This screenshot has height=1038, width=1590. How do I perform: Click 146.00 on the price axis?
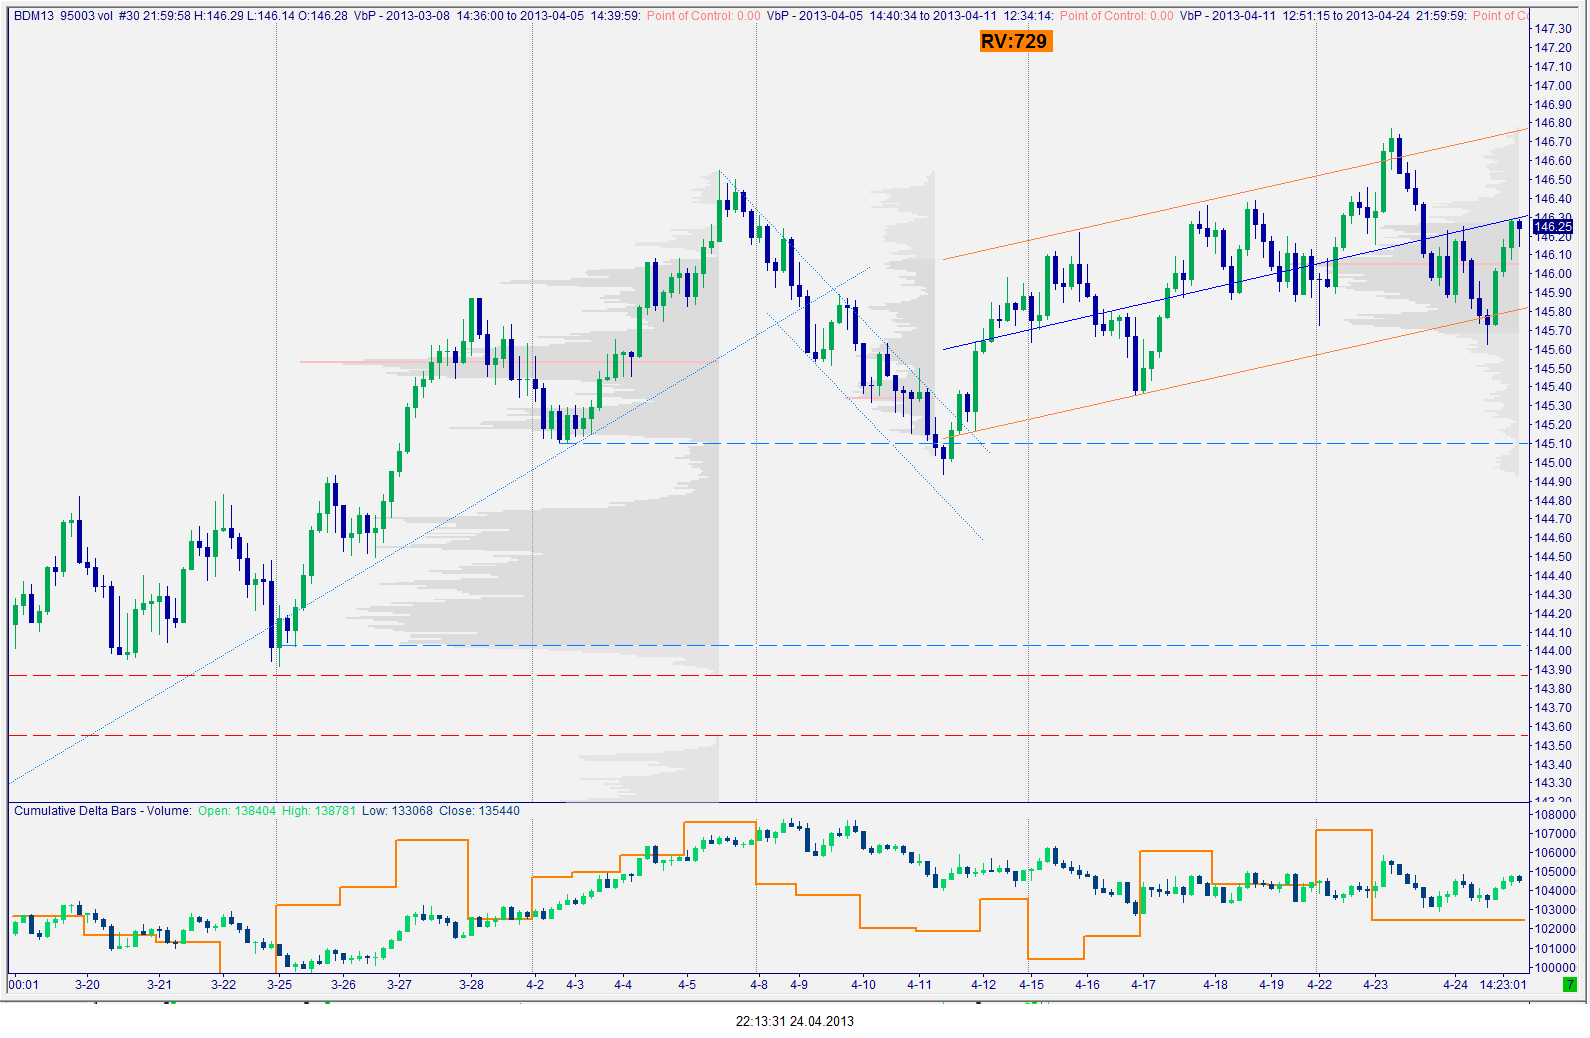tap(1553, 274)
